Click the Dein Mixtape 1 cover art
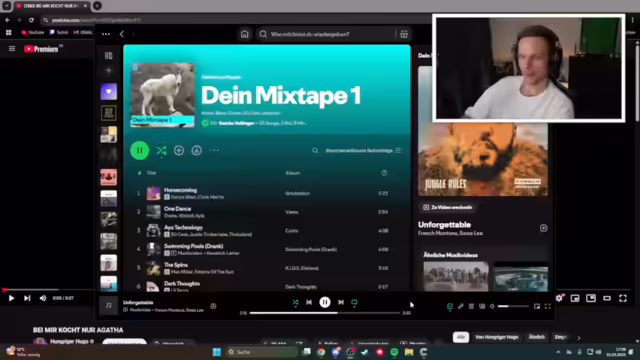Screen dimensions: 640x360 tap(162, 95)
